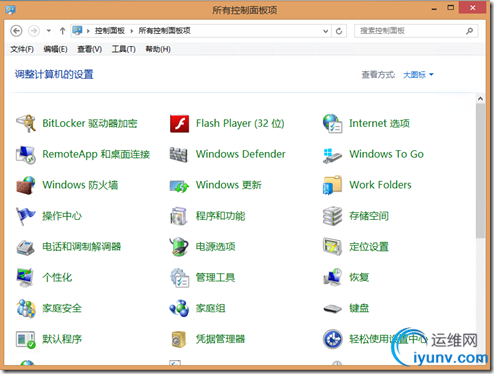494x374 pixels.
Task: Click the 控制面板 breadcrumb link
Action: click(110, 31)
